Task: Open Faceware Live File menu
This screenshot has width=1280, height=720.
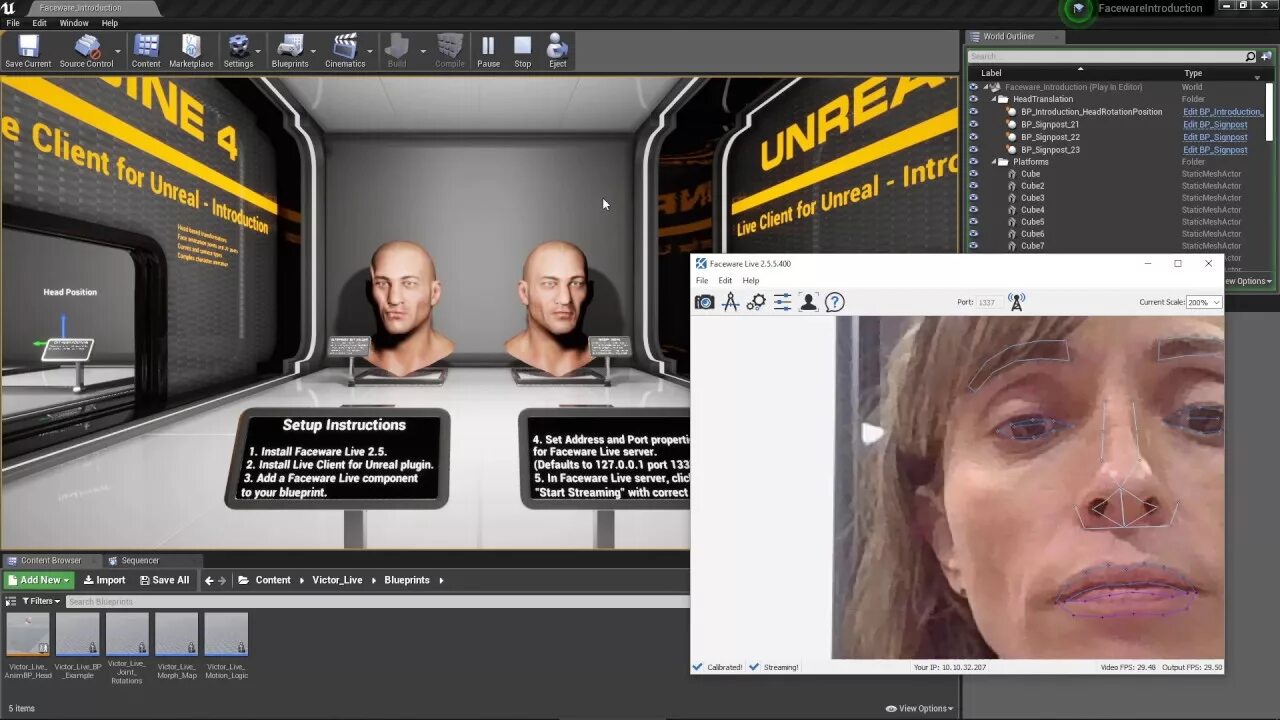Action: [x=702, y=280]
